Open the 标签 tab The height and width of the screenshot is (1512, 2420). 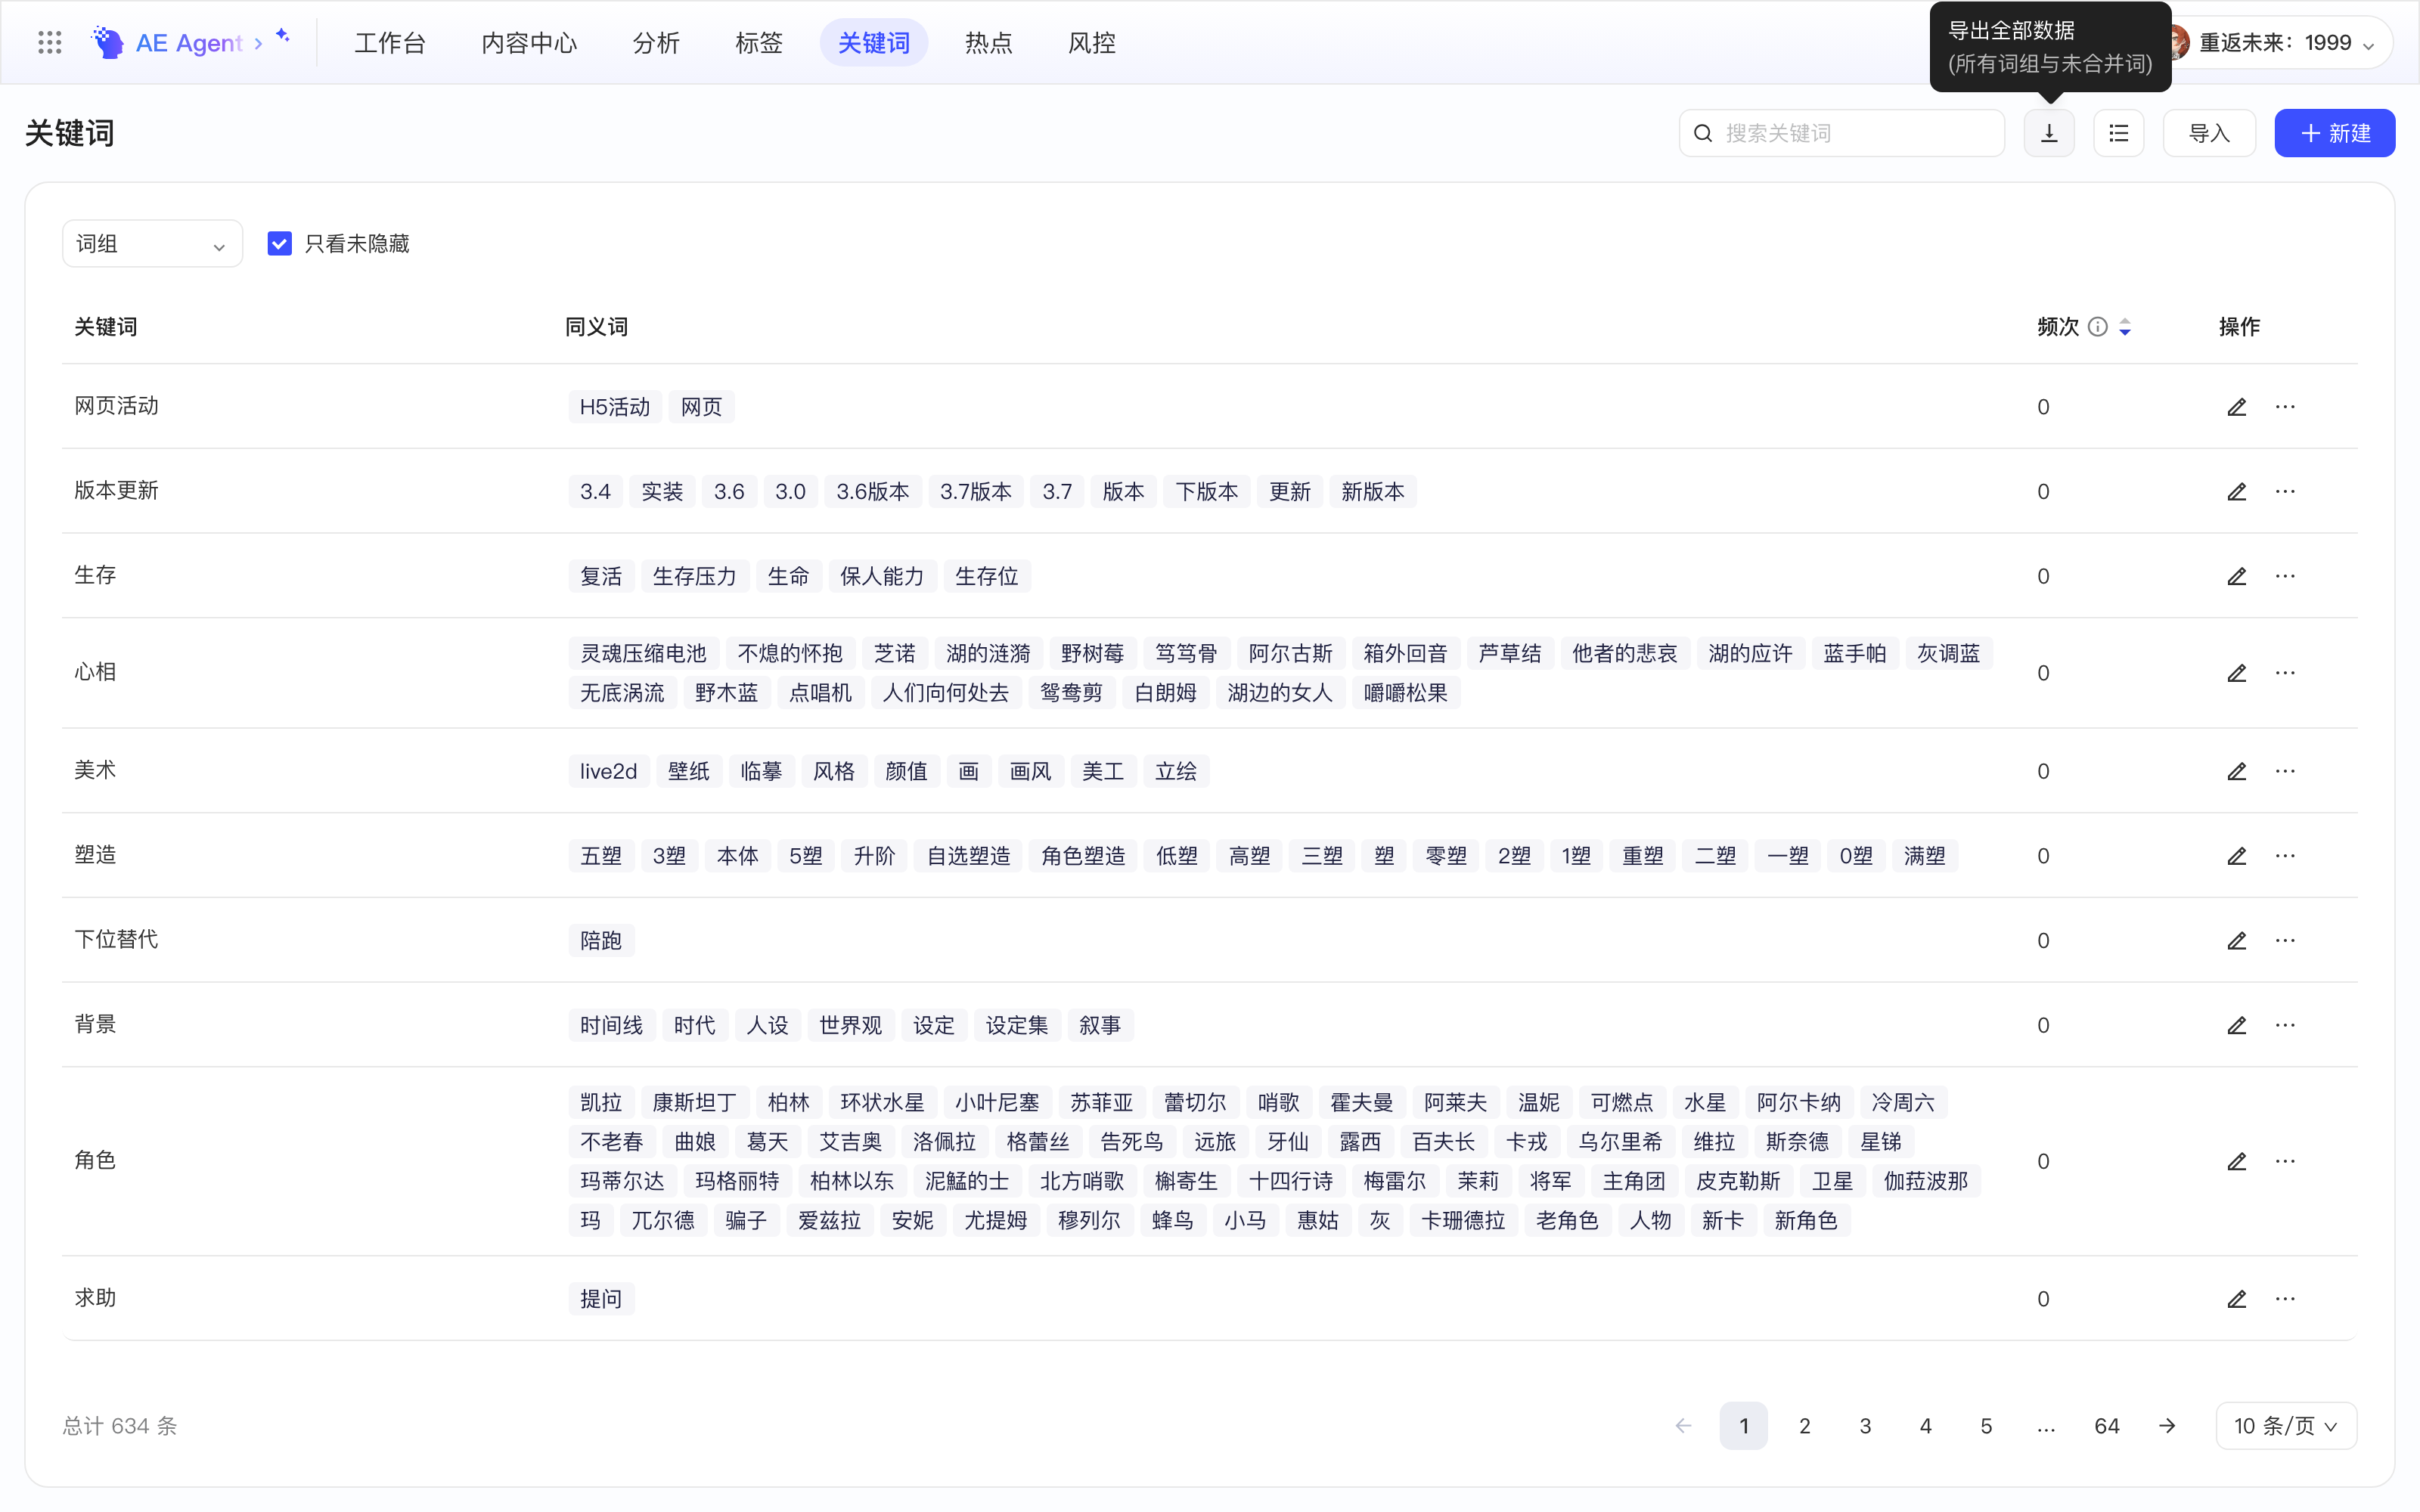(758, 43)
